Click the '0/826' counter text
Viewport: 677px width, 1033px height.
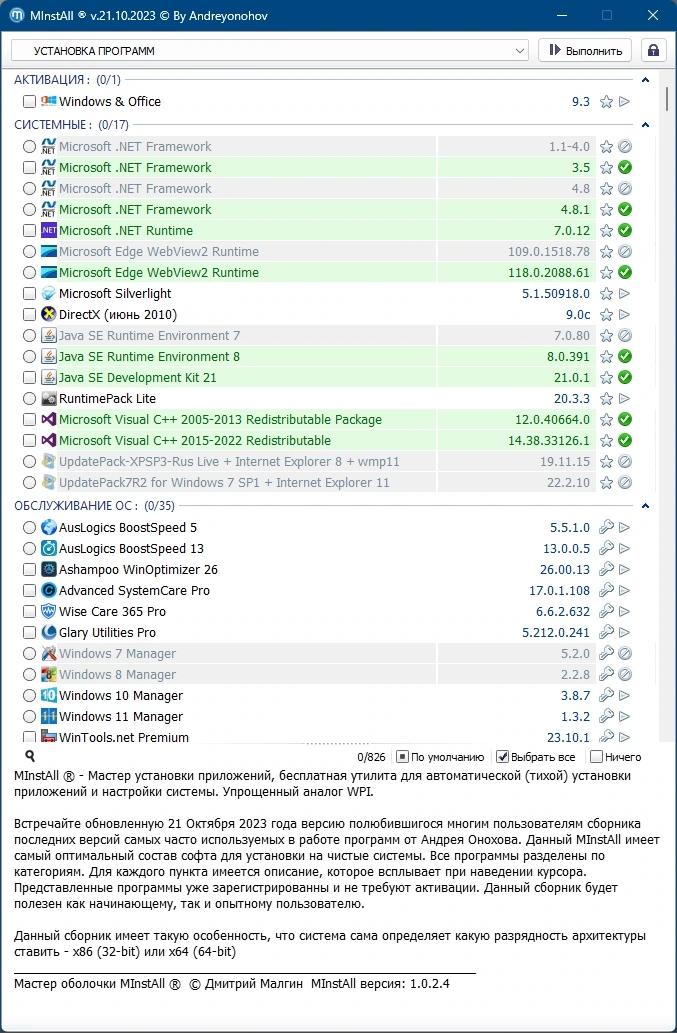coord(371,757)
